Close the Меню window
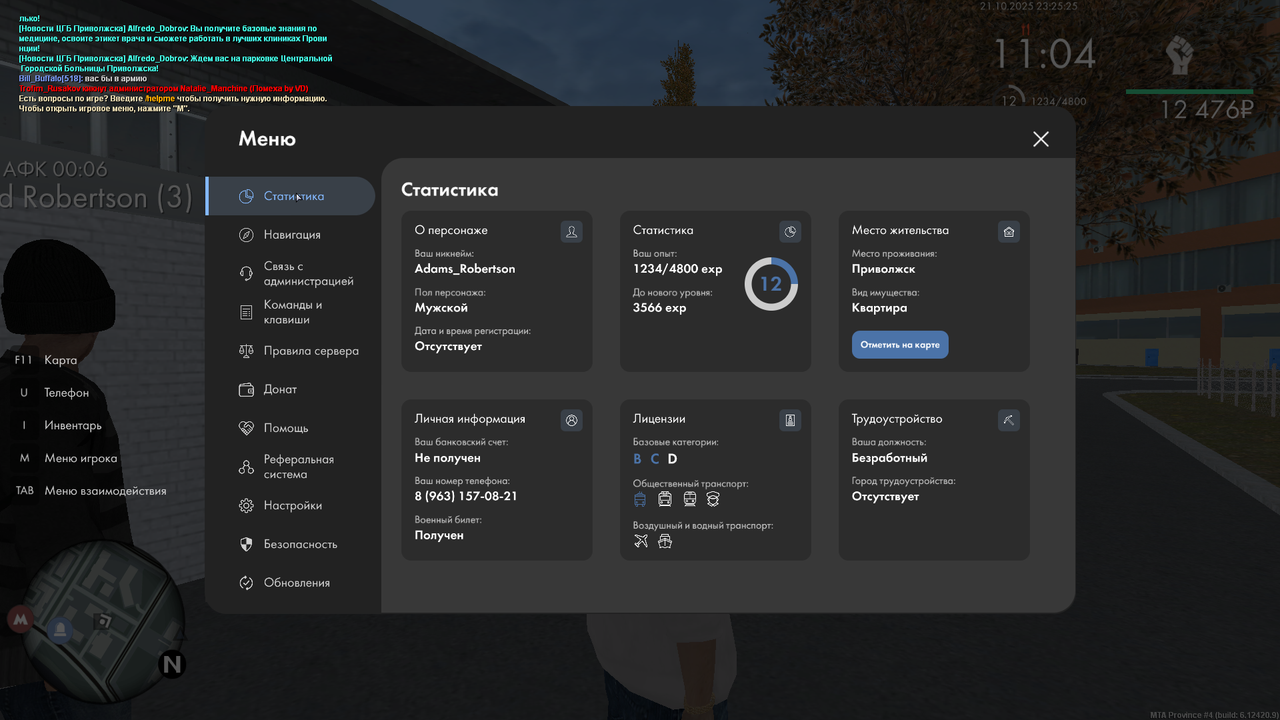Viewport: 1280px width, 720px height. pyautogui.click(x=1041, y=139)
